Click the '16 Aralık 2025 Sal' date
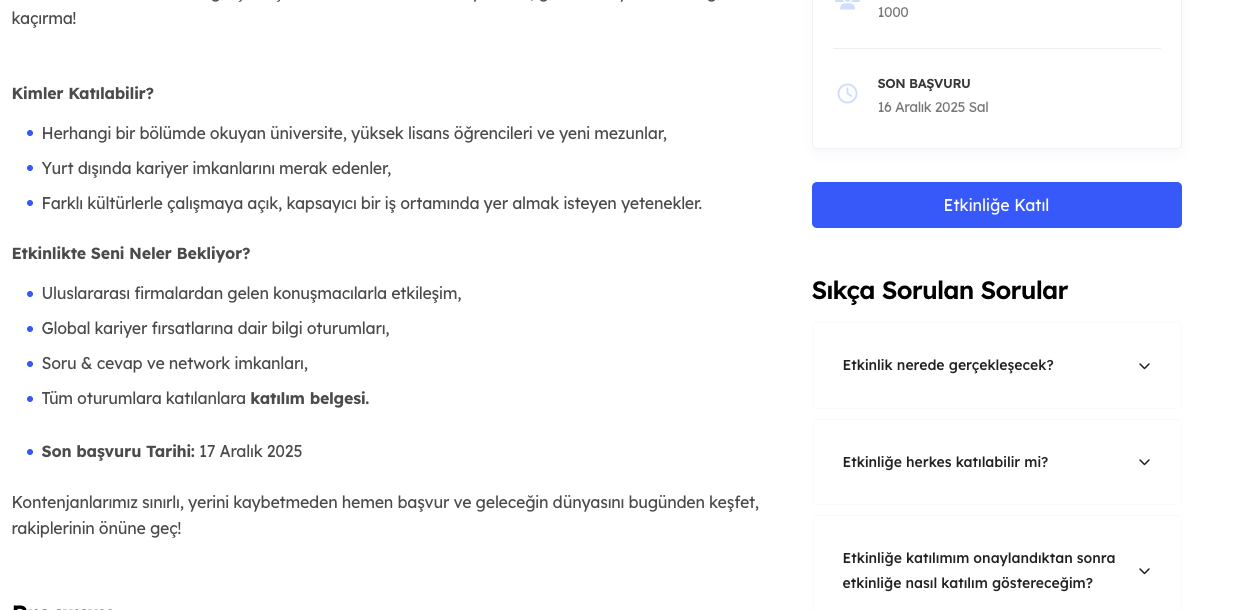1235x610 pixels. tap(933, 107)
